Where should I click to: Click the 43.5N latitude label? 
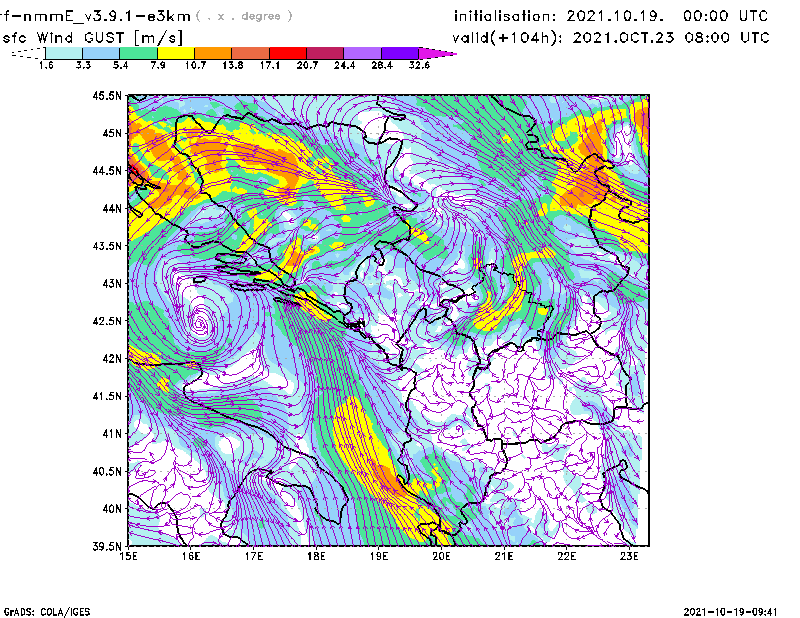click(107, 246)
